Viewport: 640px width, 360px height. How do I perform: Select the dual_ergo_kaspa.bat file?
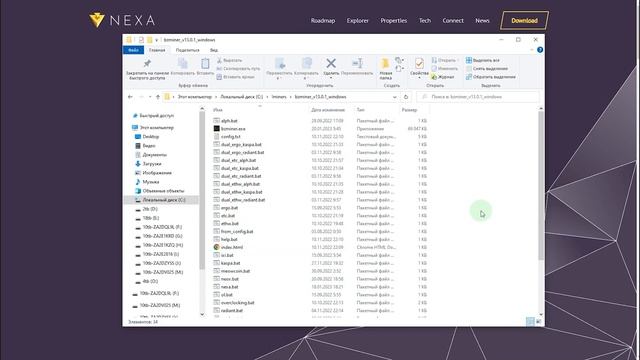(241, 144)
